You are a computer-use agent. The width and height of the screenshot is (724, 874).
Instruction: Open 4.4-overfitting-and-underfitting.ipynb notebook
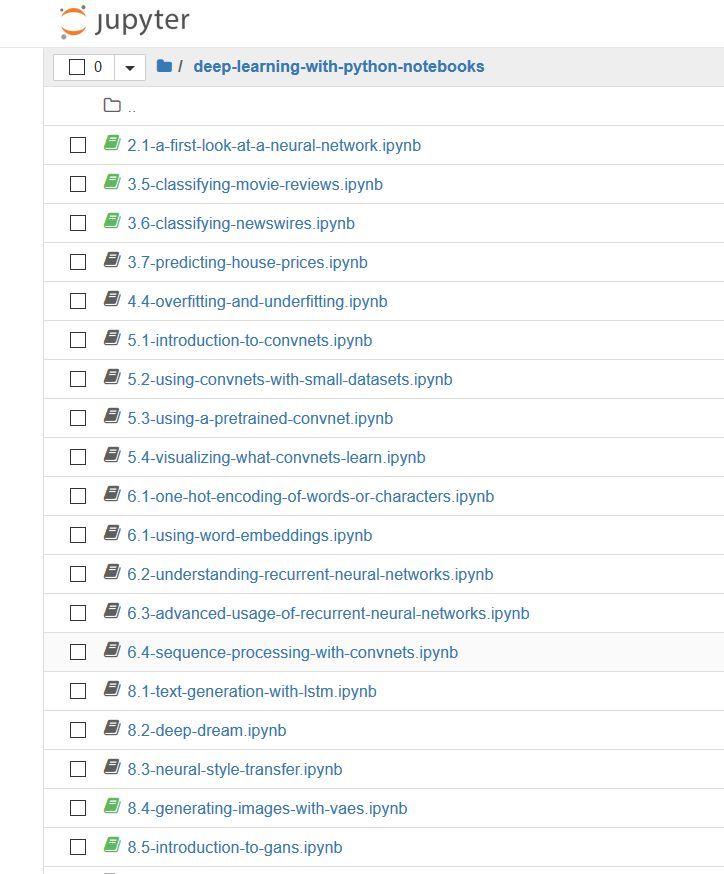coord(257,302)
